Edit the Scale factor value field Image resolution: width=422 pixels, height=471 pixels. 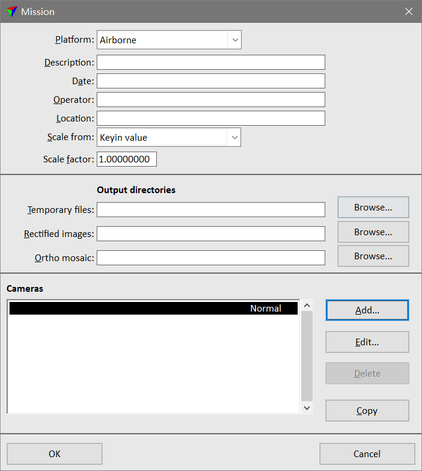click(x=127, y=159)
